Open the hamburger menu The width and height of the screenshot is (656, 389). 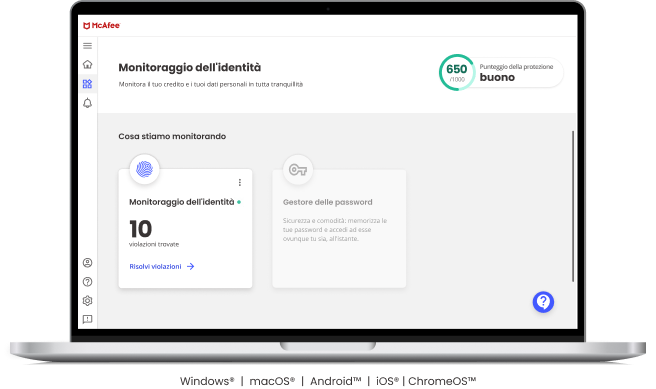click(87, 46)
